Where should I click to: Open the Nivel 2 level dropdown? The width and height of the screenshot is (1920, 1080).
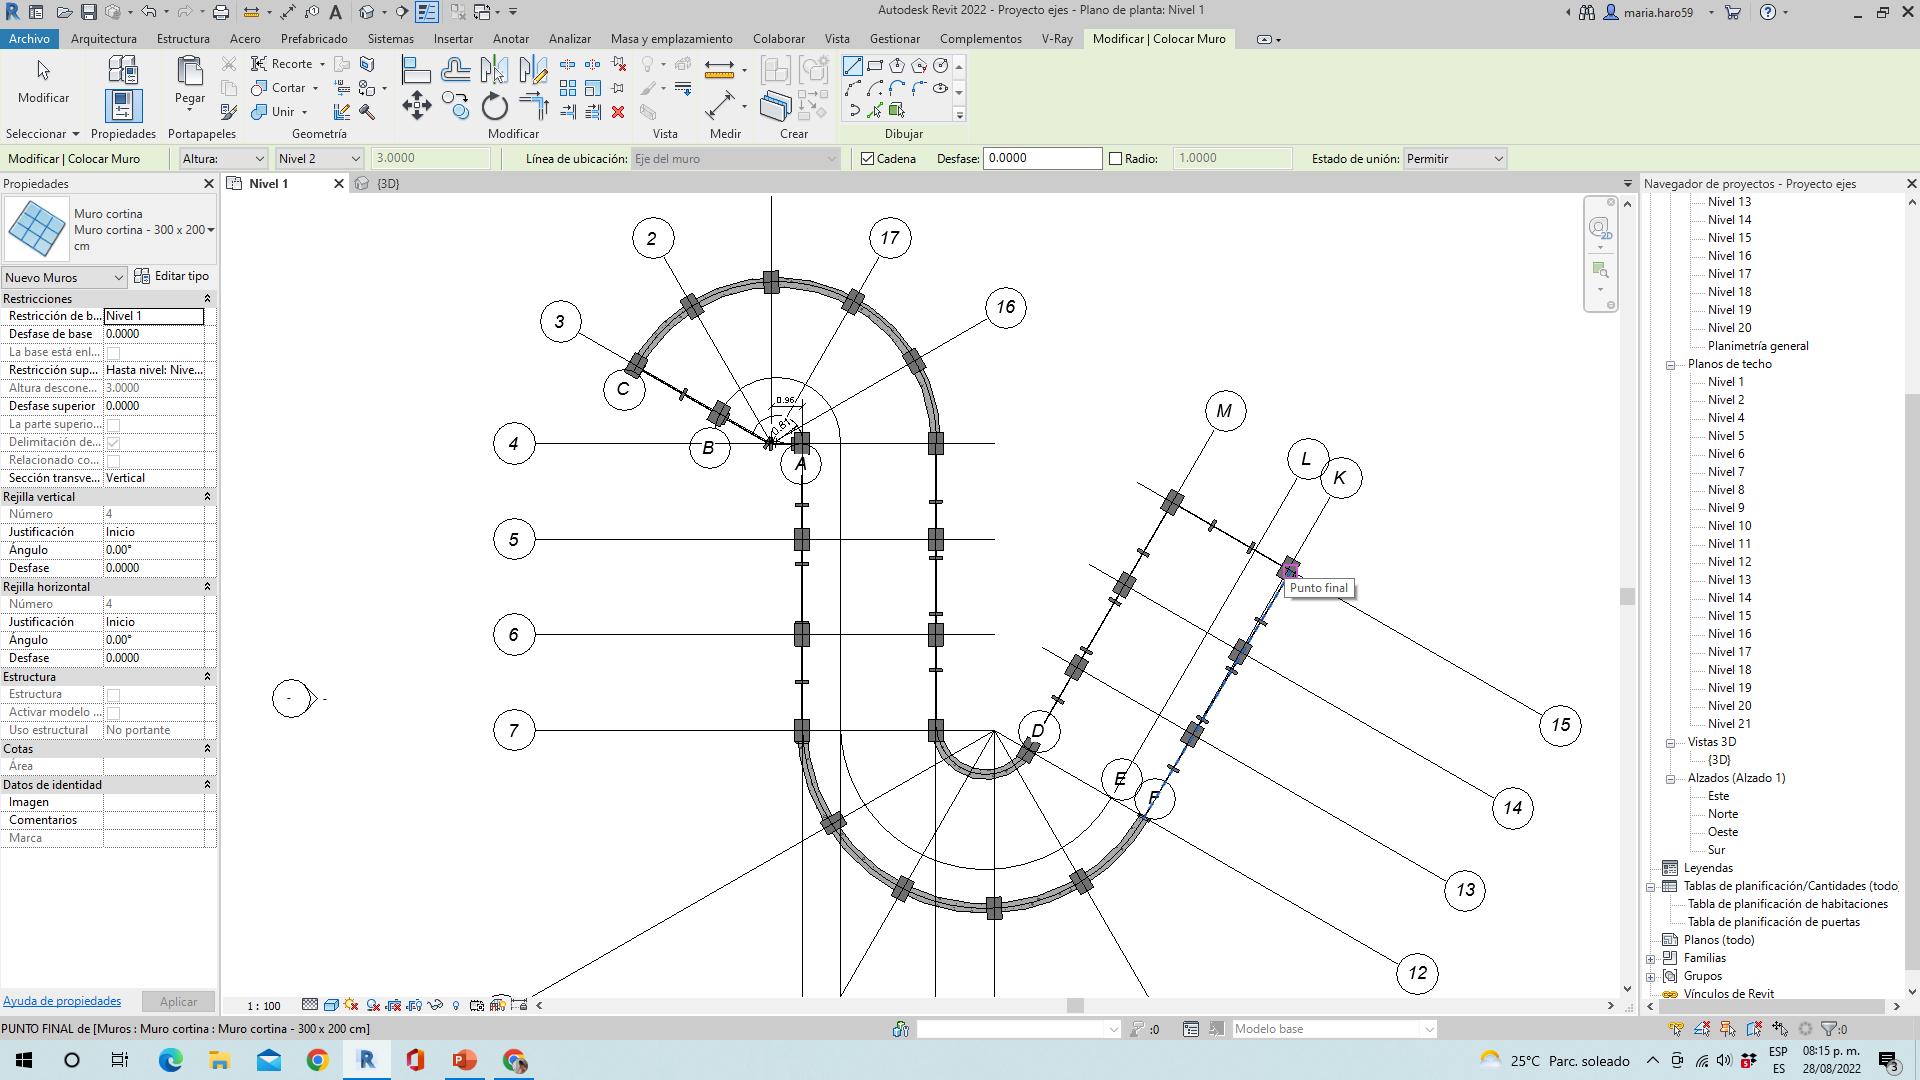[x=319, y=159]
